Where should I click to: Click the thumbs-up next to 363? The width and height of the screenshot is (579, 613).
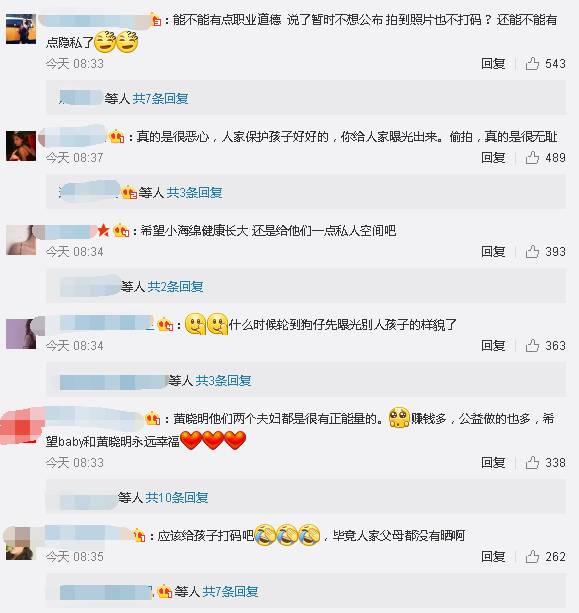pyautogui.click(x=532, y=345)
